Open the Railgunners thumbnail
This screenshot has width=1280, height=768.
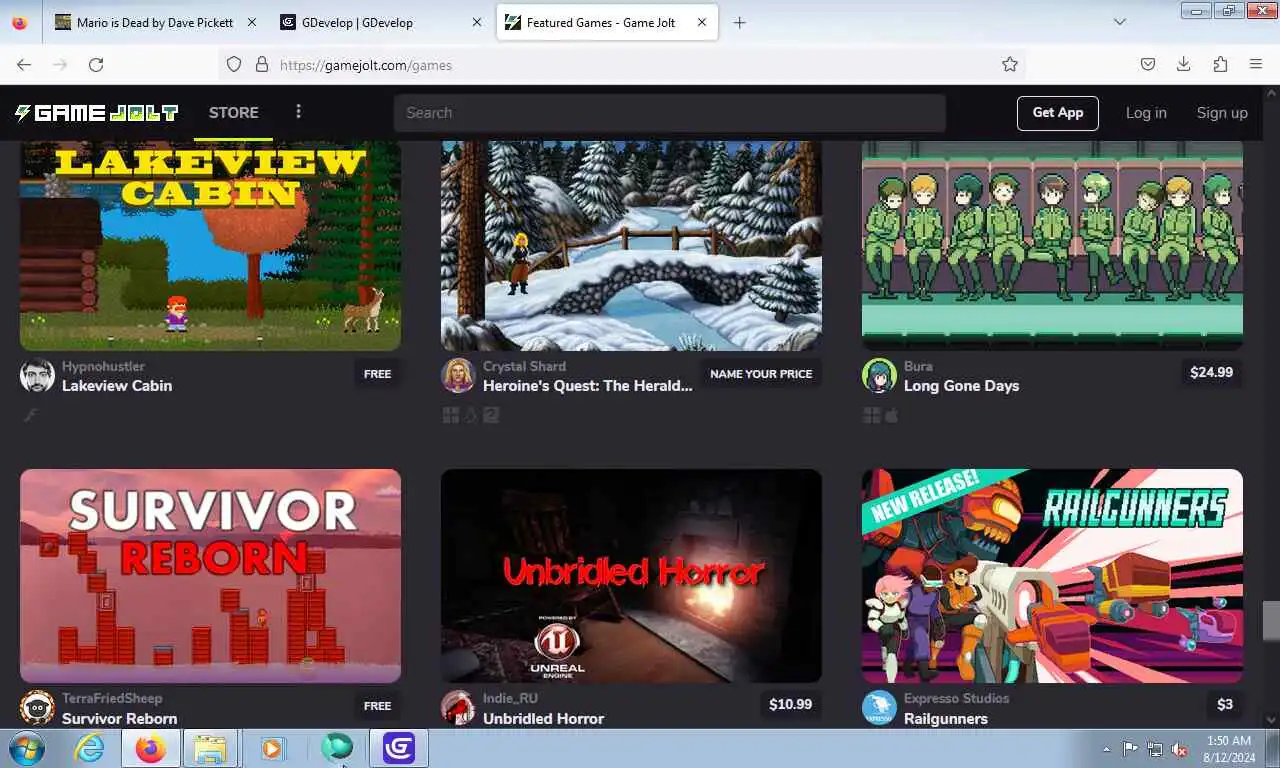[1052, 576]
